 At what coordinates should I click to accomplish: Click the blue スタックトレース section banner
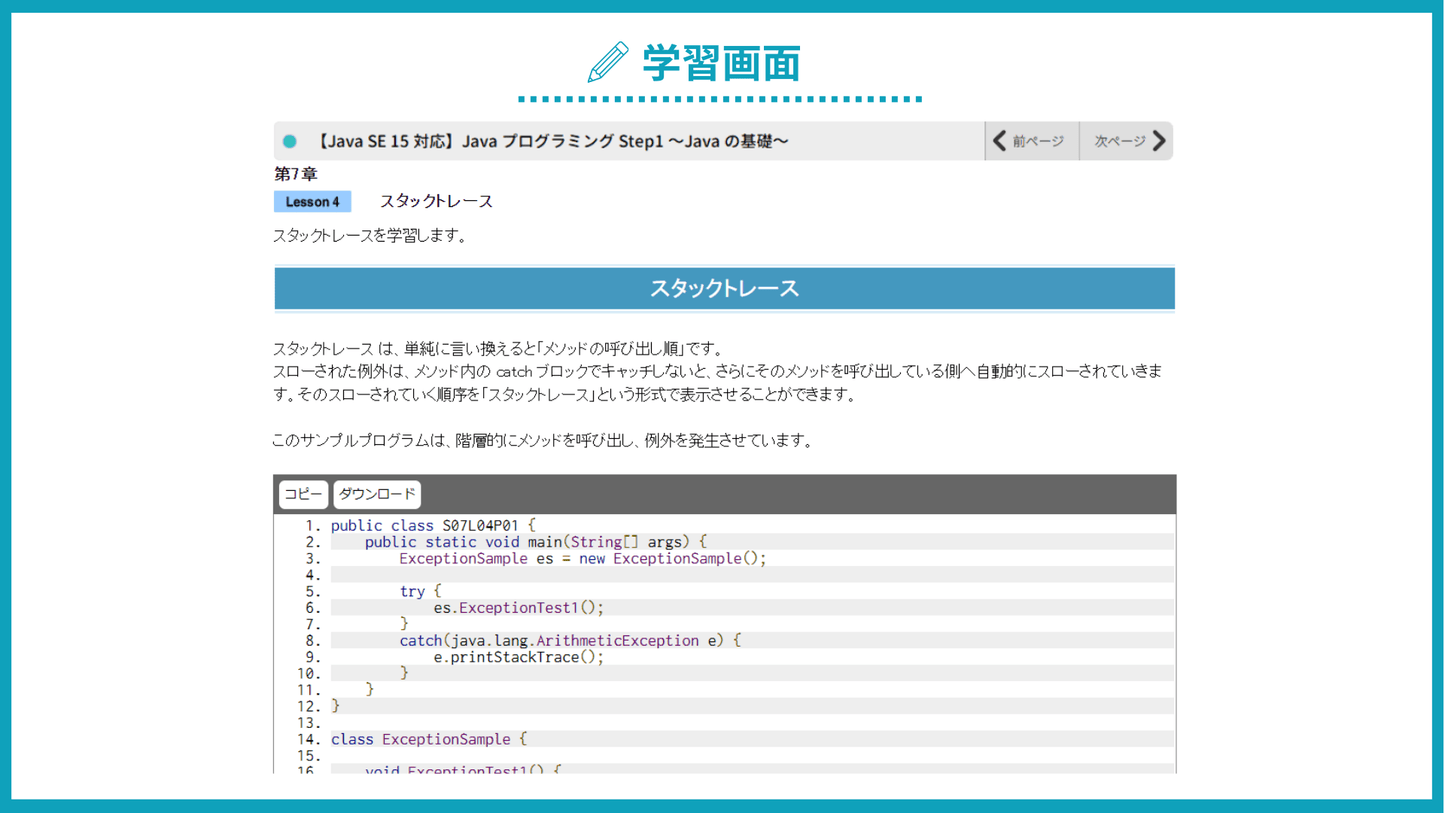point(724,289)
